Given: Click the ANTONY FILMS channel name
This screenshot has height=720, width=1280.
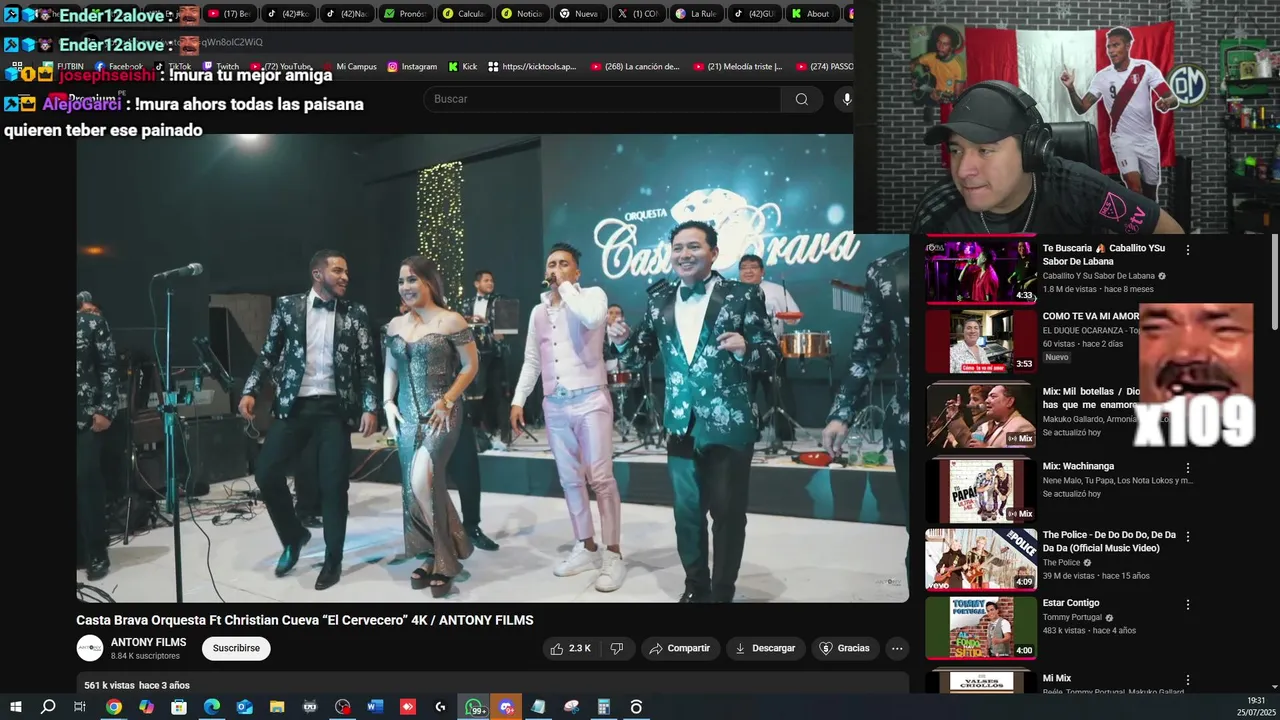Looking at the screenshot, I should point(148,642).
